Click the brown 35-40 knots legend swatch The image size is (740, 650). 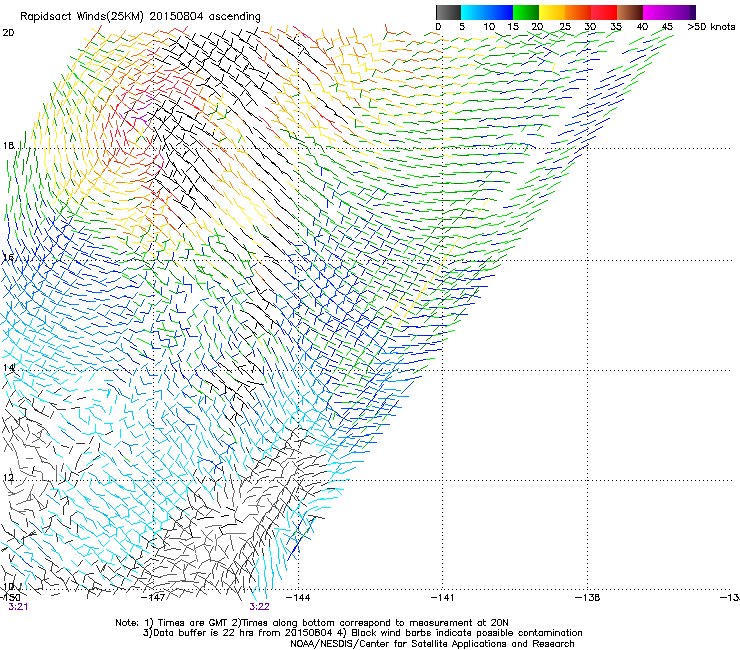click(630, 12)
